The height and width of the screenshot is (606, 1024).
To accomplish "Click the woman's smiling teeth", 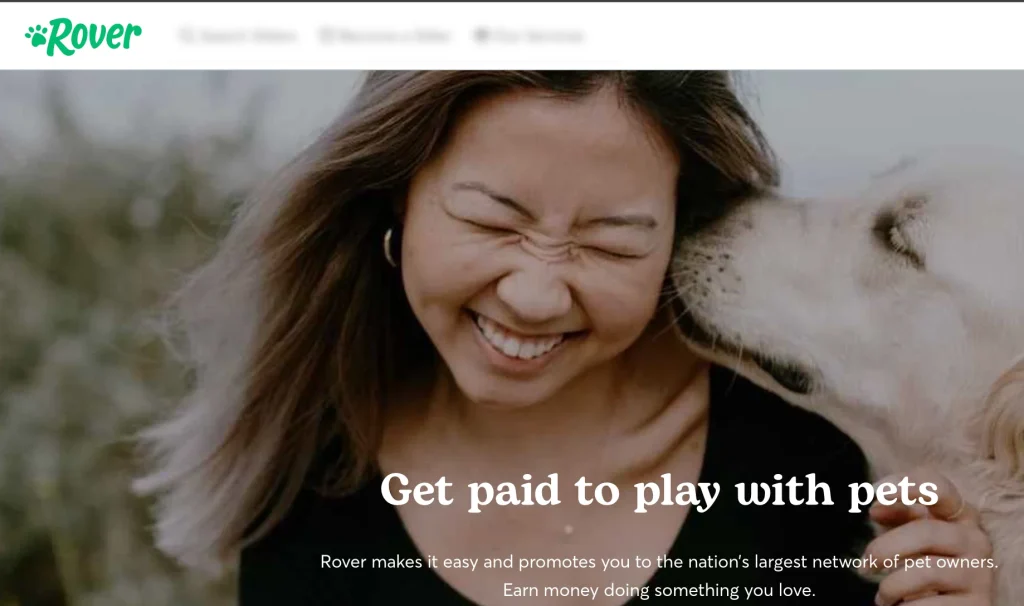I will point(521,339).
